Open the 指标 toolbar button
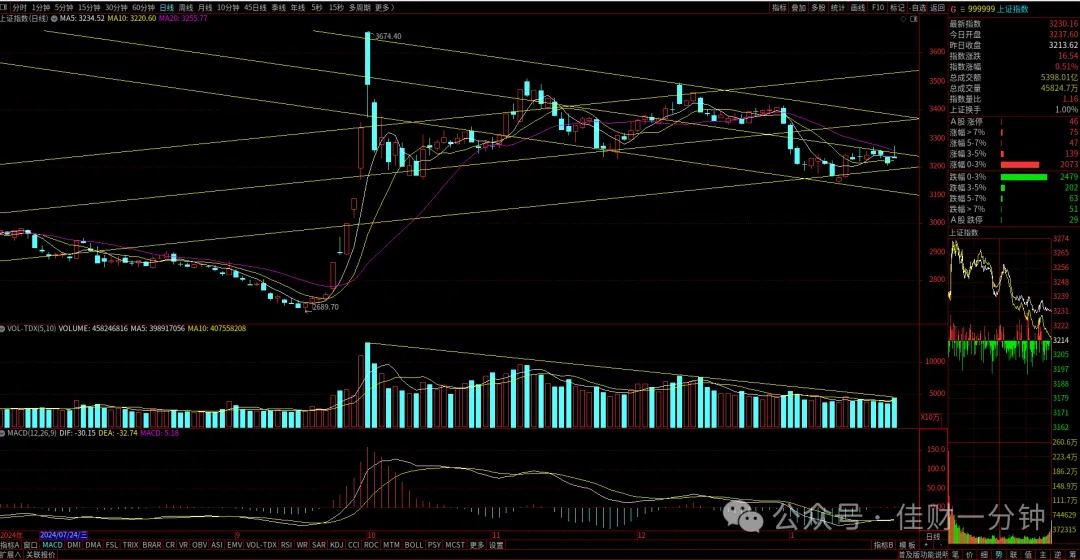The width and height of the screenshot is (1080, 560). click(x=779, y=8)
